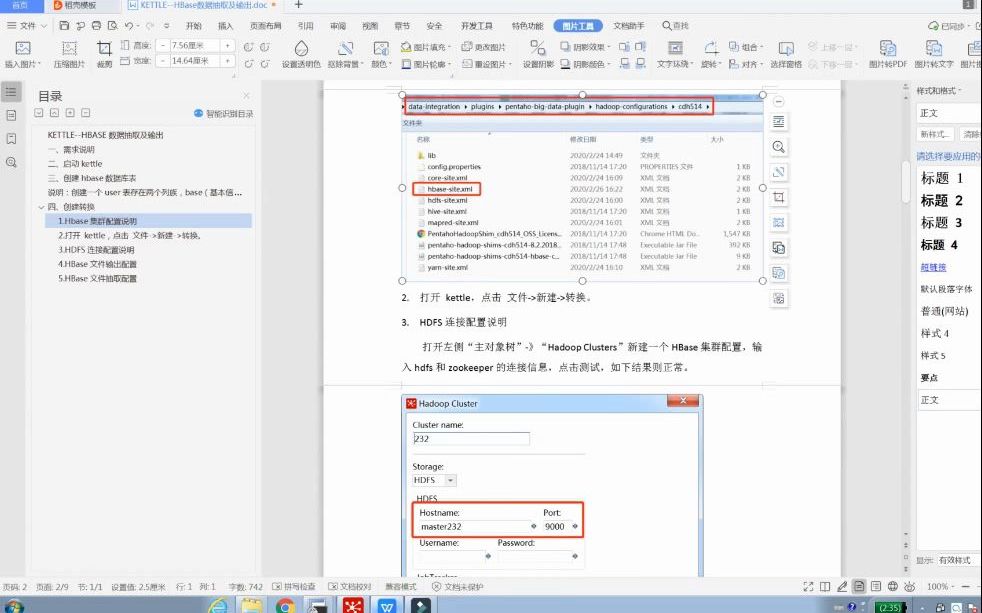Screen dimensions: 982x613
Task: Click the Find (查找) button in the ribbon
Action: click(676, 26)
